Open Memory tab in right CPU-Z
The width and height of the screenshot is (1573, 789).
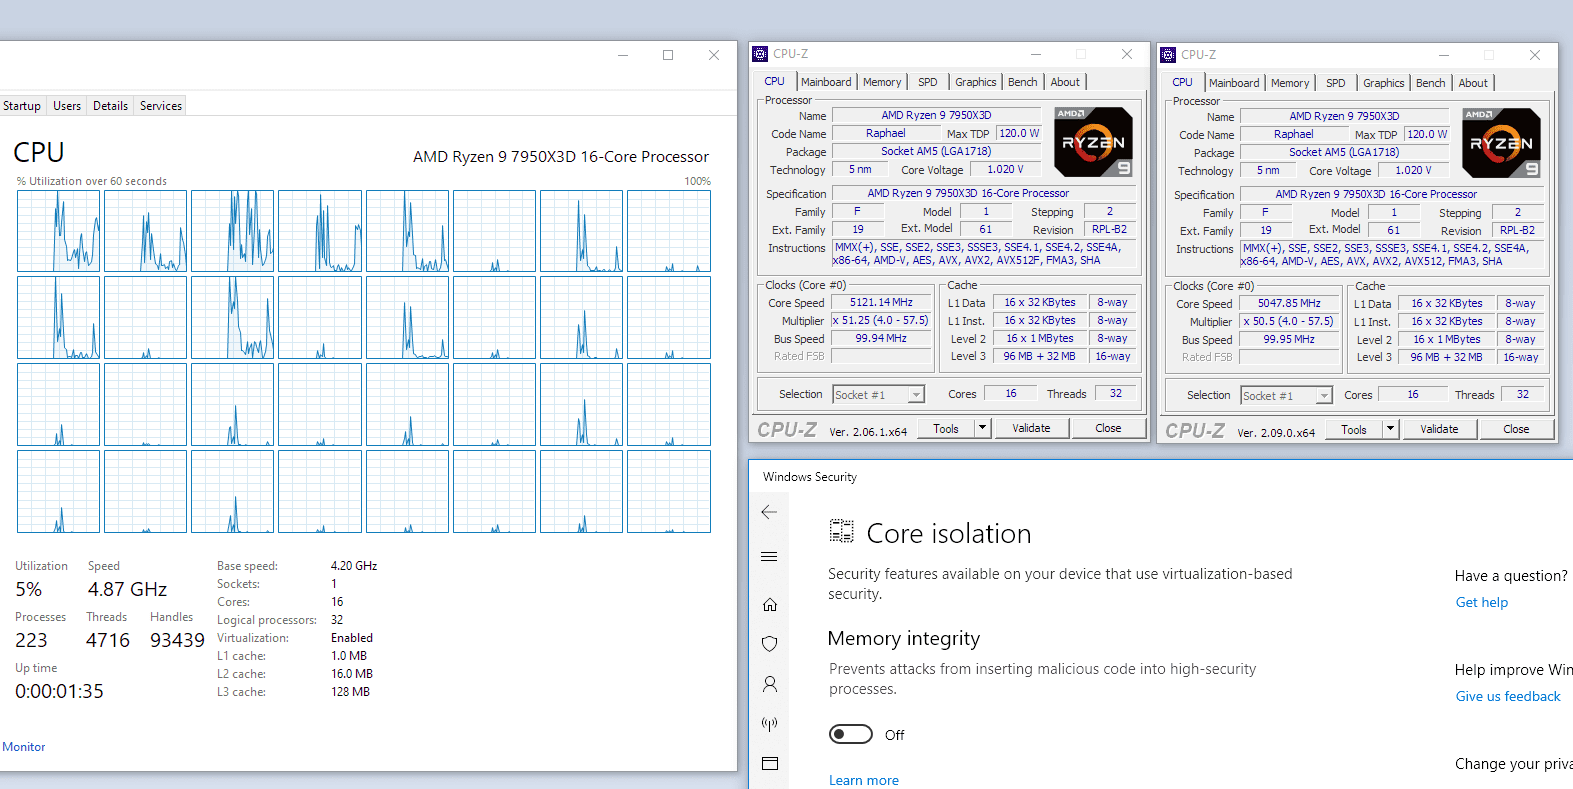[1290, 83]
